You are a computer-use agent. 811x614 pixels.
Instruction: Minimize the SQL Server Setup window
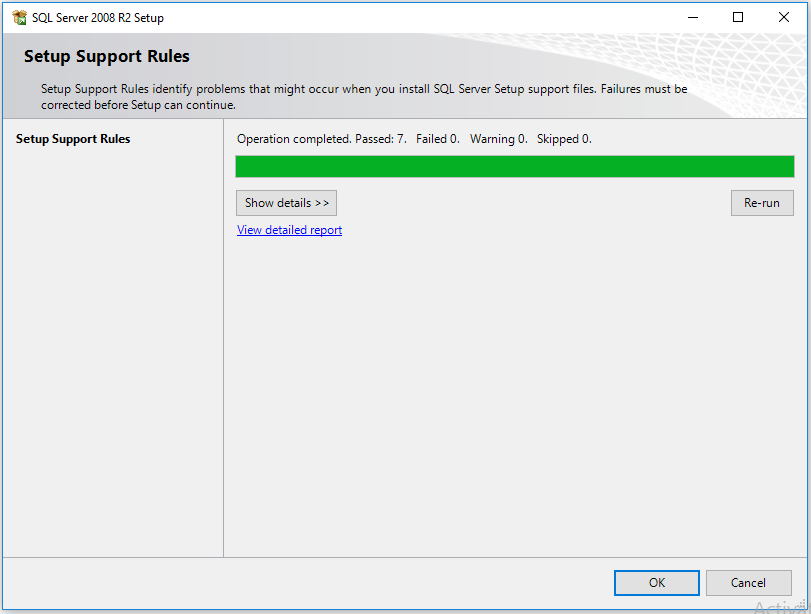693,18
